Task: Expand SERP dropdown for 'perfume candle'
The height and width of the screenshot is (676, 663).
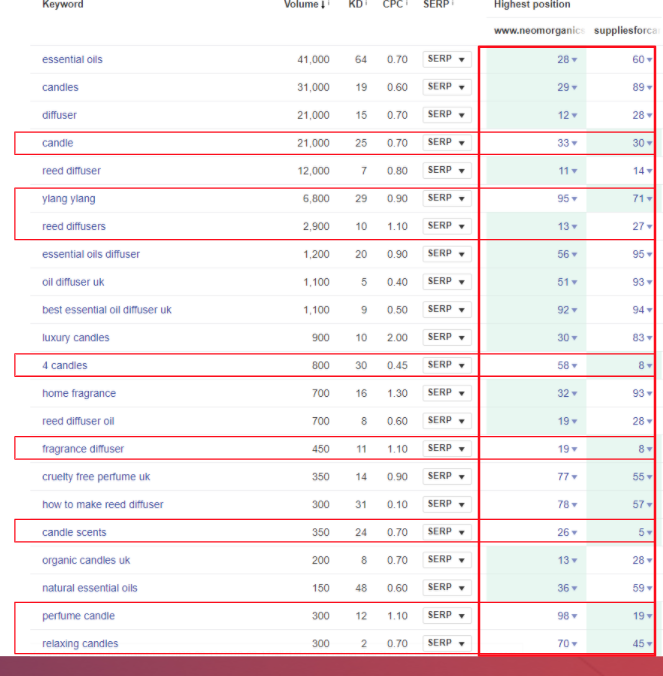Action: [447, 615]
